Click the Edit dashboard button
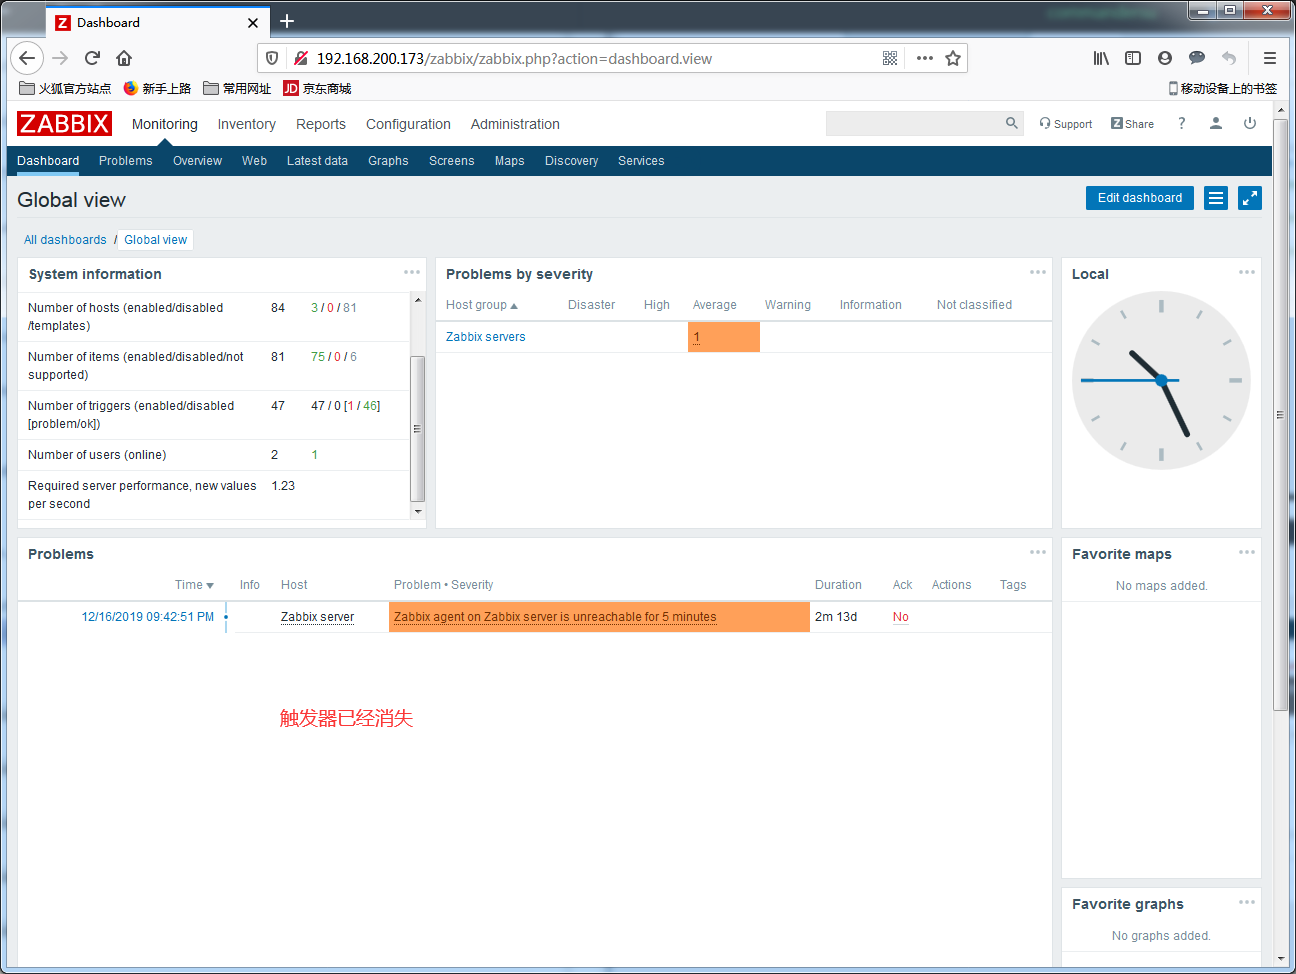The width and height of the screenshot is (1296, 974). coord(1140,198)
